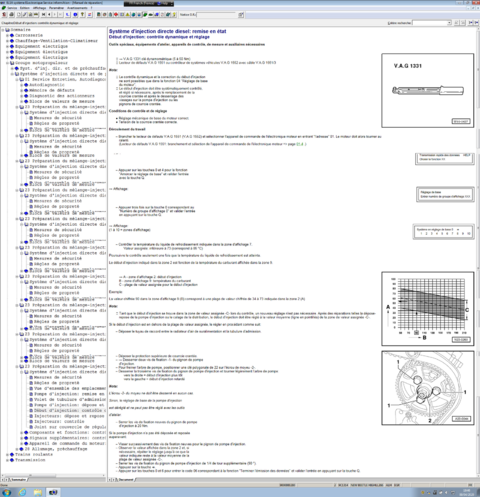Click the light bulb toolbar icon
This screenshot has width=480, height=497.
174,15
